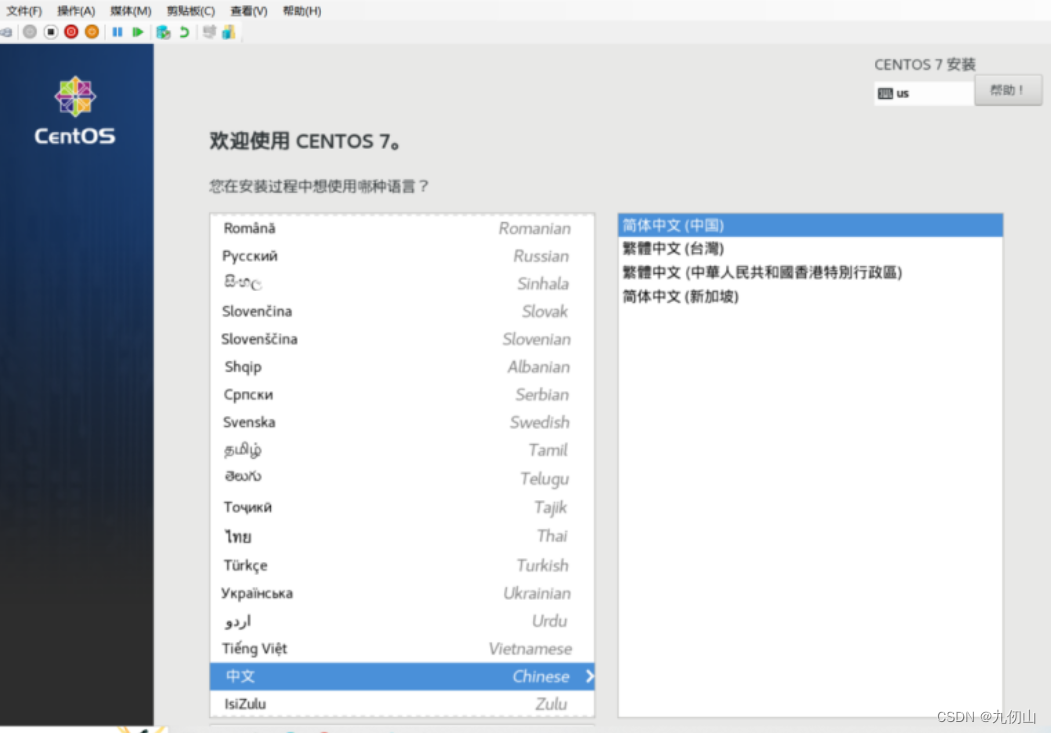This screenshot has width=1051, height=733.
Task: Click the green Revert arrow icon
Action: tap(184, 31)
